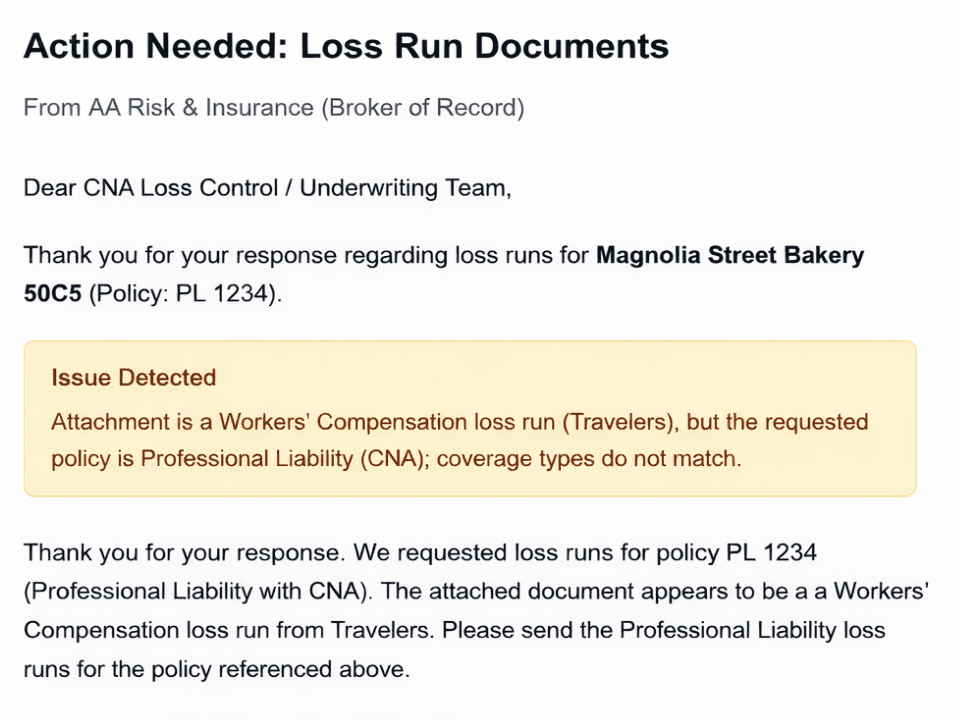This screenshot has width=960, height=720.
Task: Click the "Issue Detected" alert title
Action: 134,378
